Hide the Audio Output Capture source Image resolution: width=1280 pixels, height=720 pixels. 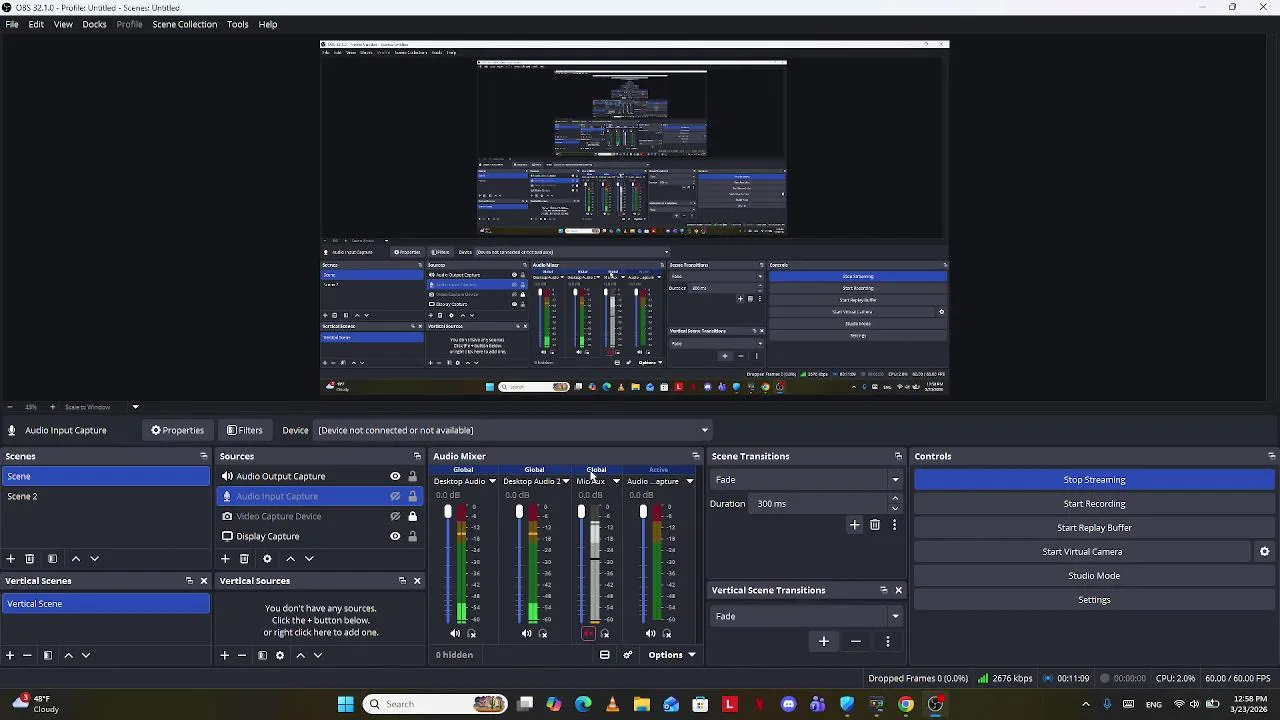(395, 477)
